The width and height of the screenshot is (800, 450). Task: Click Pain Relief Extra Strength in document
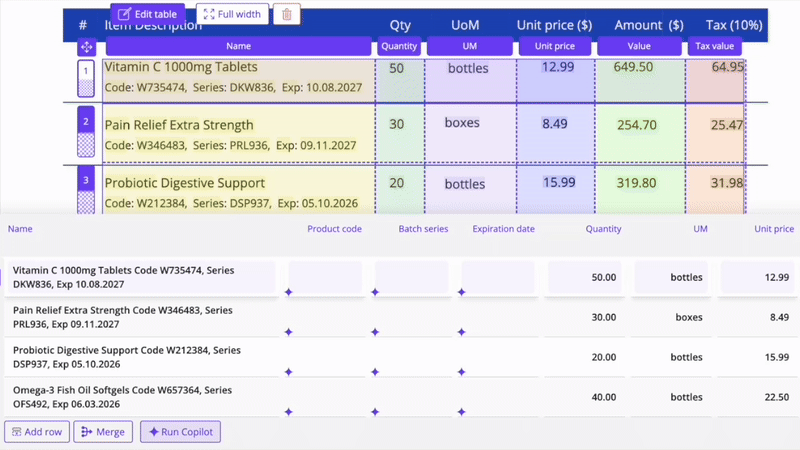click(x=179, y=125)
